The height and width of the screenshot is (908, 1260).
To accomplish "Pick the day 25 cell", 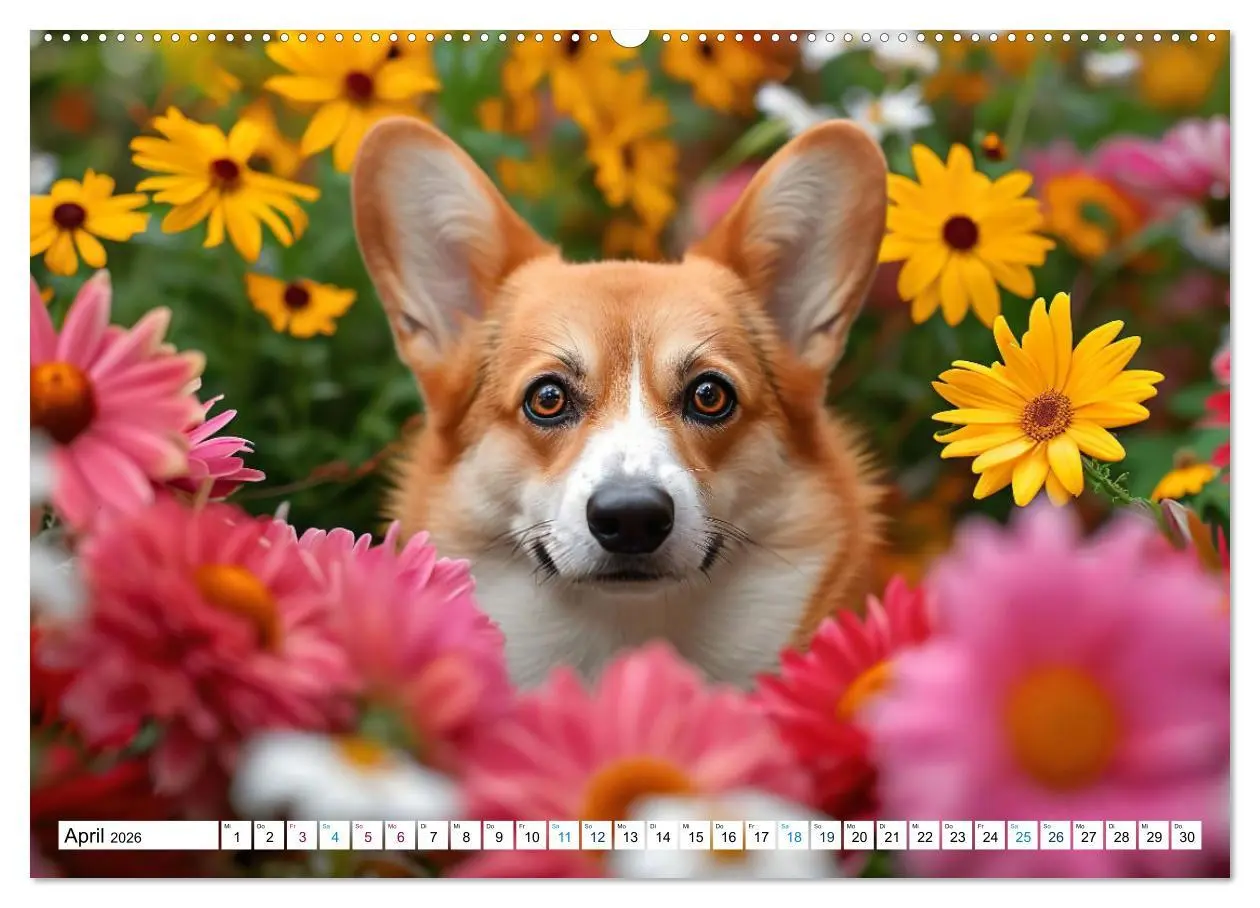I will point(1023,836).
